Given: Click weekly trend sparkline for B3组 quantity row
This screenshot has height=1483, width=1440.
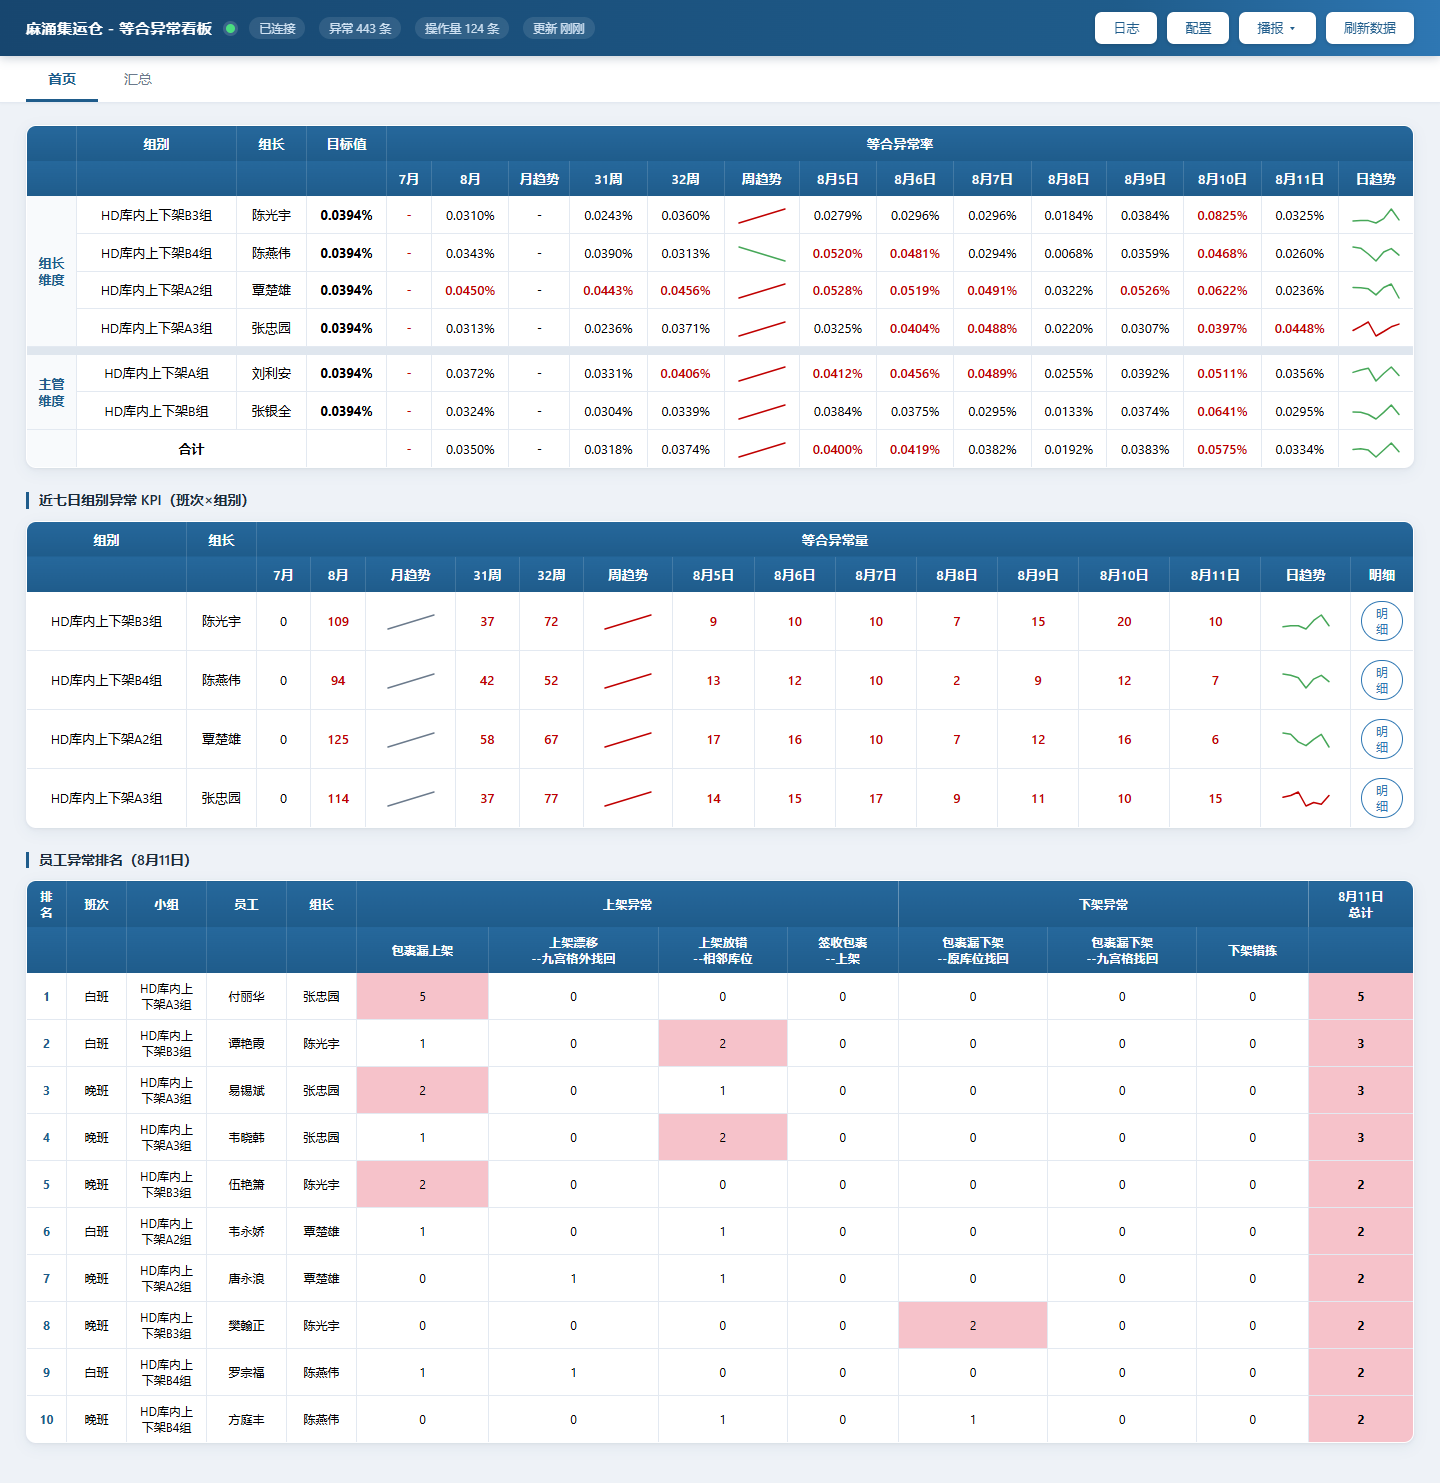Looking at the screenshot, I should (x=628, y=621).
